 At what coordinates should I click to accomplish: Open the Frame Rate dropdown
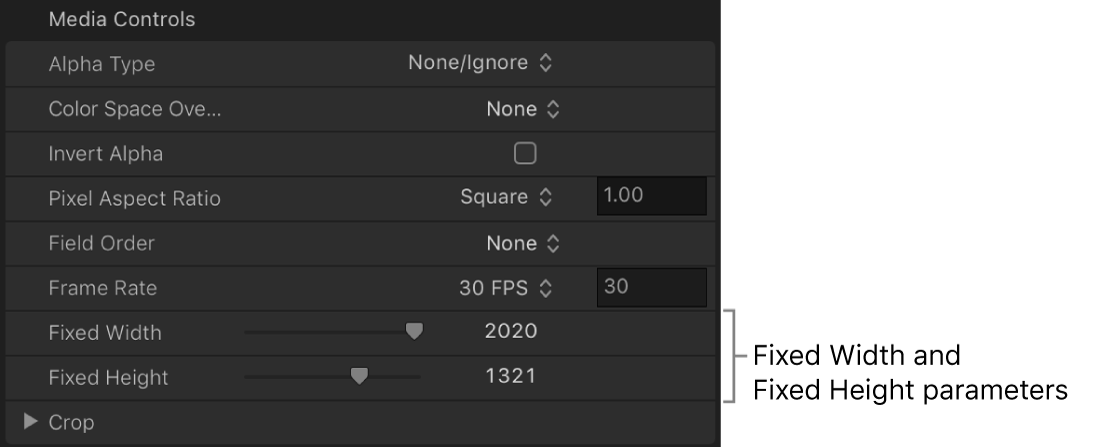pyautogui.click(x=505, y=288)
